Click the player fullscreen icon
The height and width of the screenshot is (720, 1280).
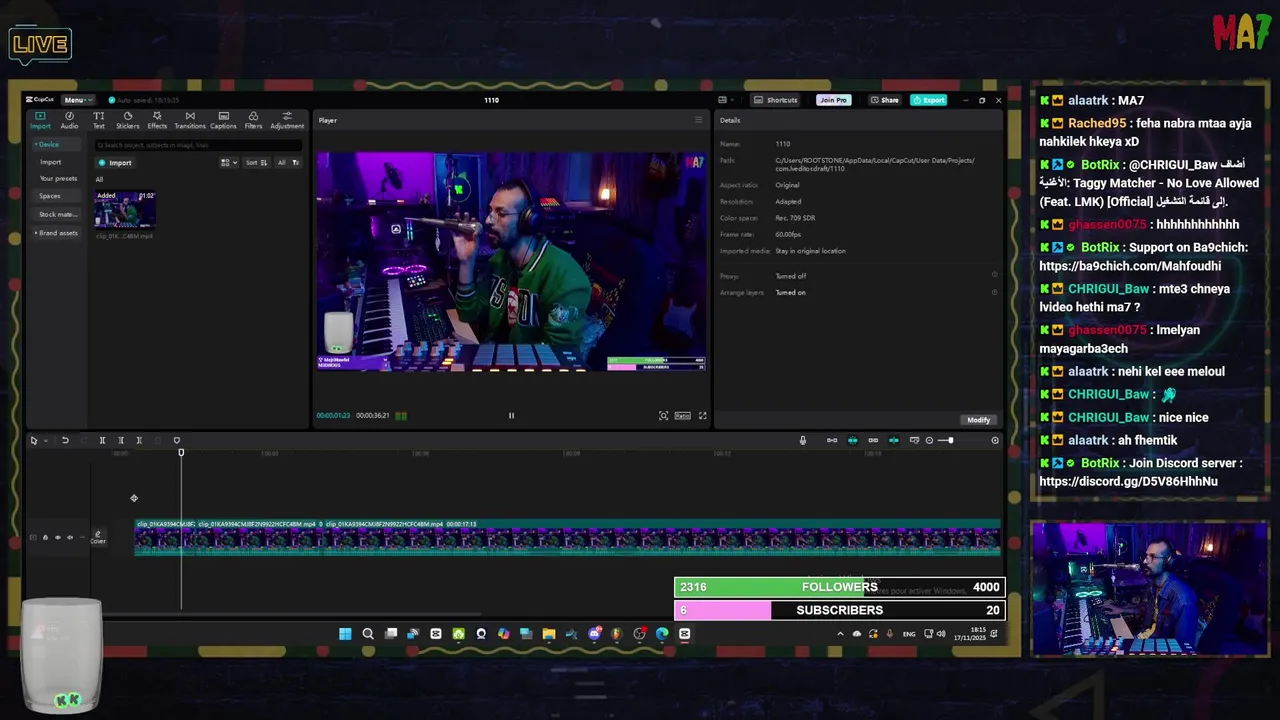[x=702, y=416]
